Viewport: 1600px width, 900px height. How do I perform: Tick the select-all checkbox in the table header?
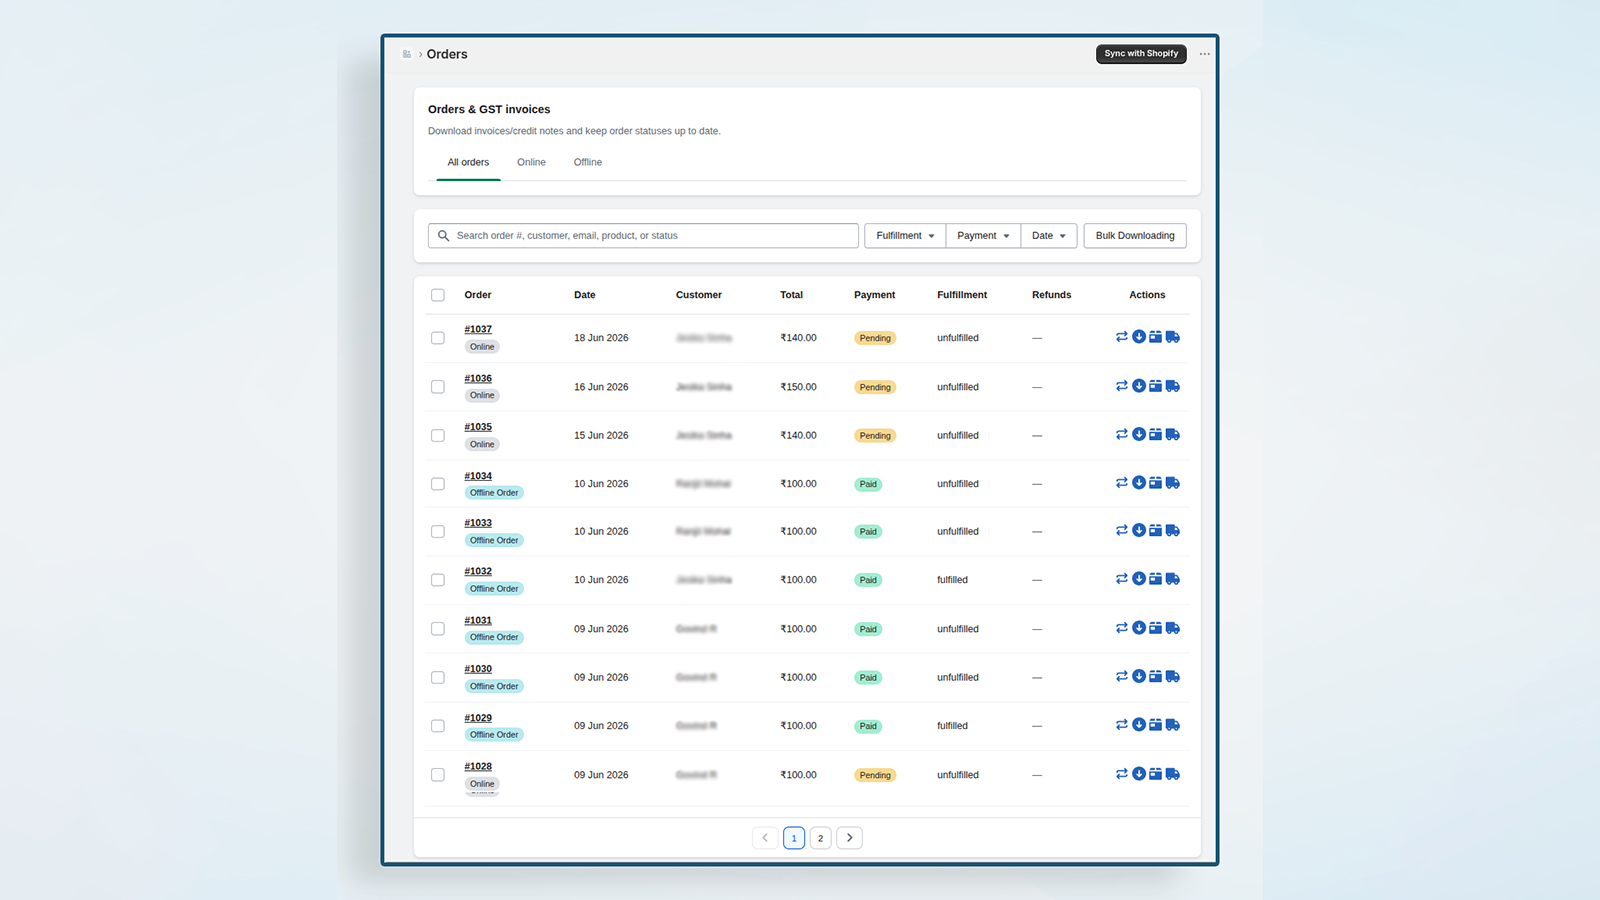[x=438, y=295]
